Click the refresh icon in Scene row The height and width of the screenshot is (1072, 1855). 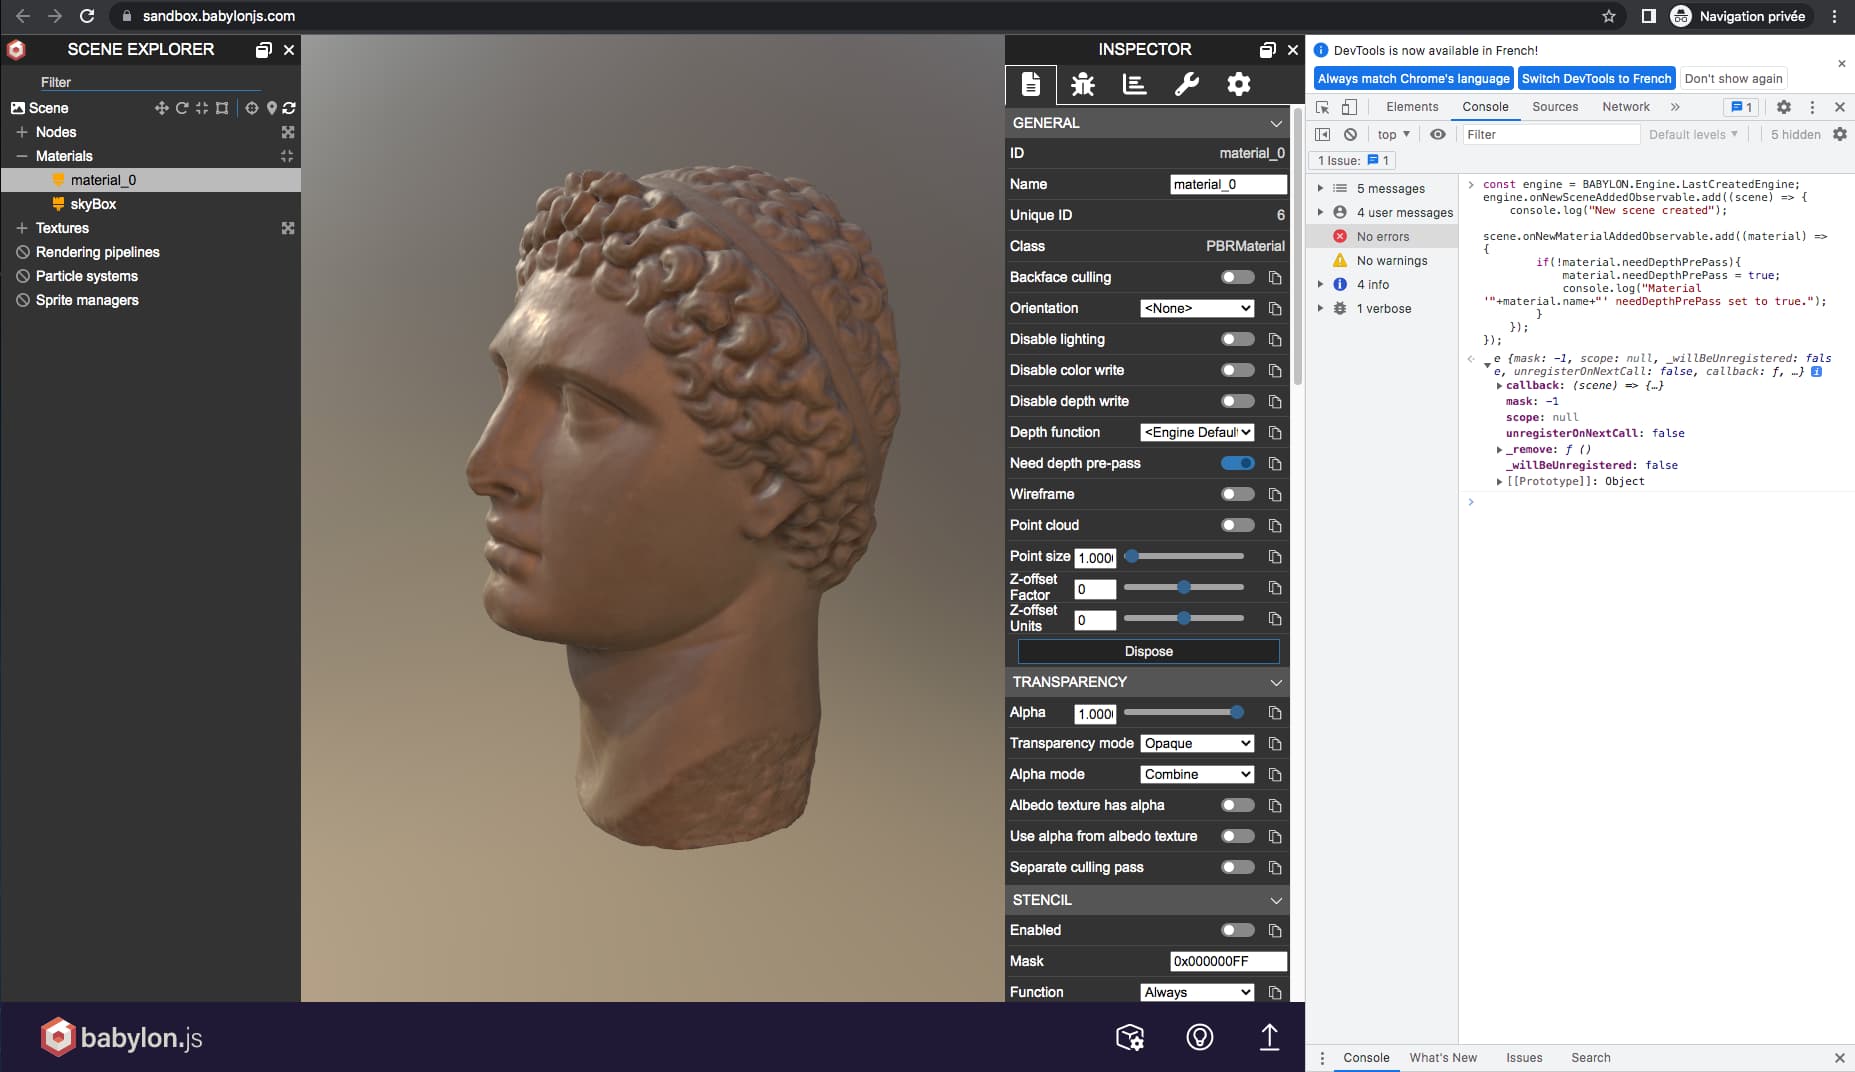[x=289, y=108]
